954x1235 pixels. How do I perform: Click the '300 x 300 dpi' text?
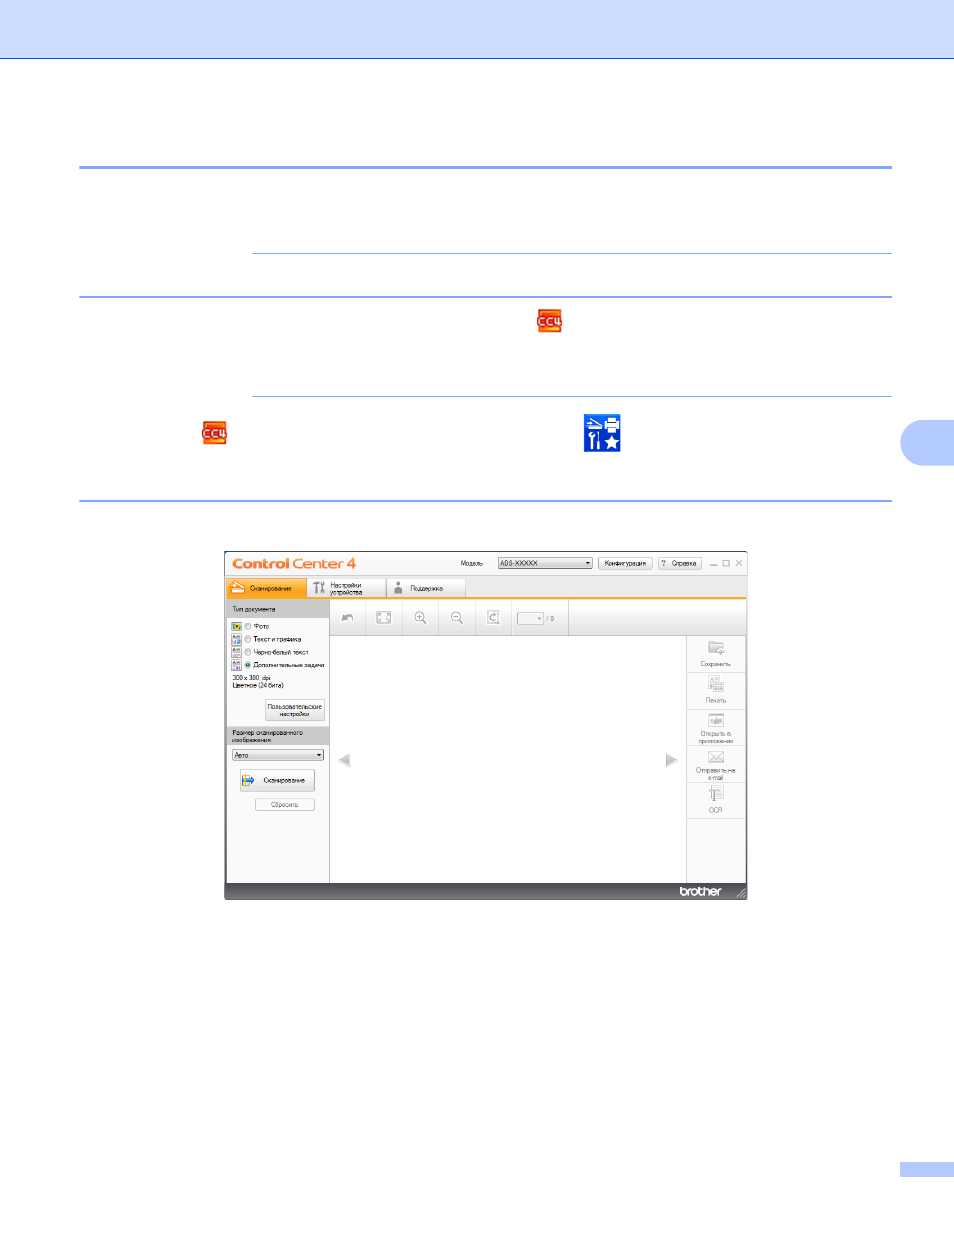tap(251, 678)
